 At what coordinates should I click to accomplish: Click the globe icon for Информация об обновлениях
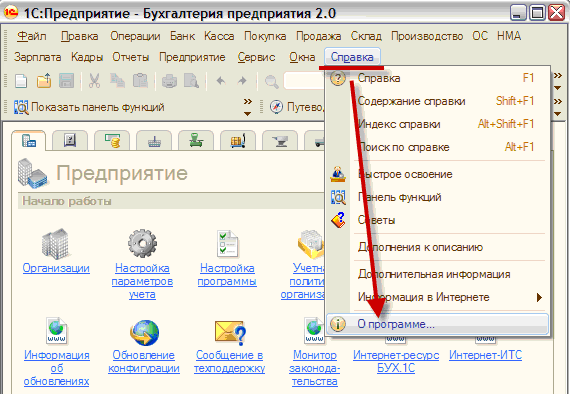click(x=56, y=330)
